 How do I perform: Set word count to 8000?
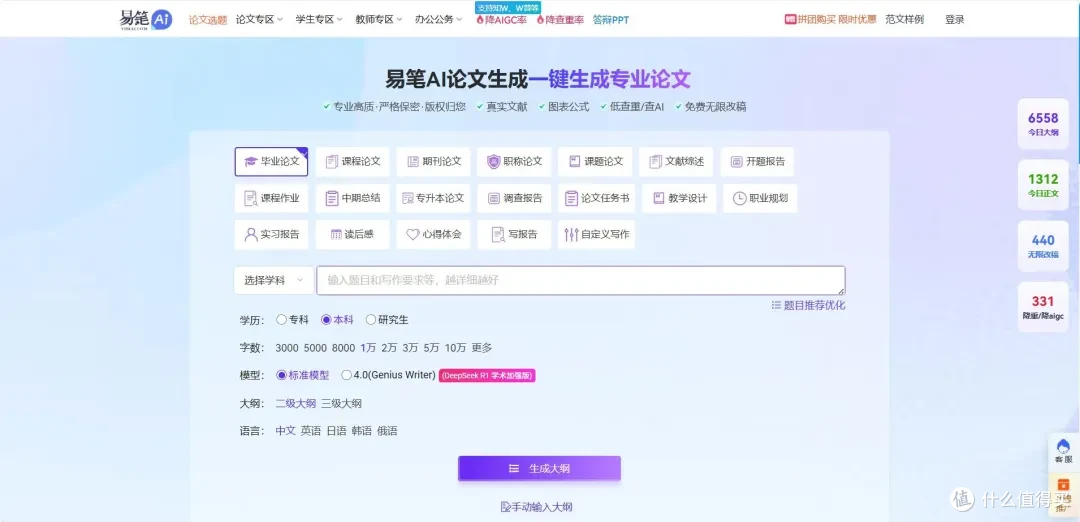343,348
